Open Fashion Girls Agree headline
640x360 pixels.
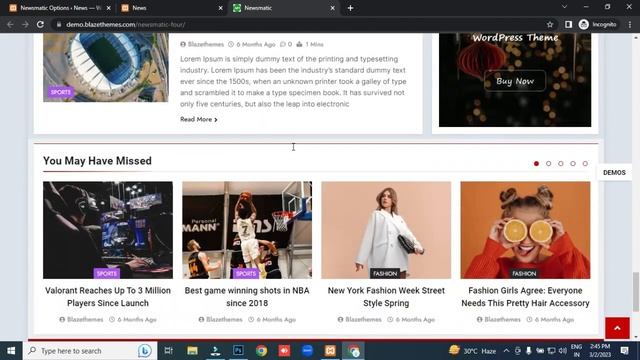pos(525,297)
